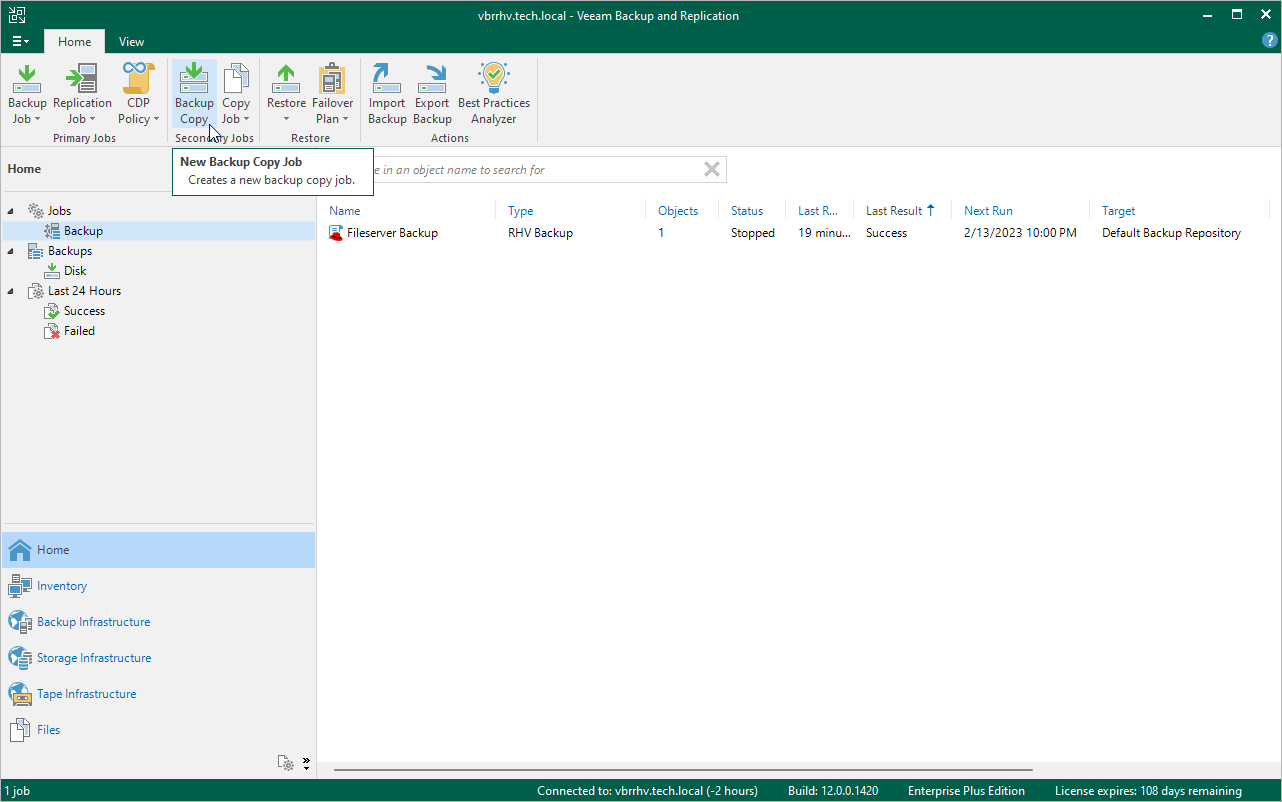Image resolution: width=1282 pixels, height=802 pixels.
Task: Open the help question mark icon
Action: pos(1270,41)
